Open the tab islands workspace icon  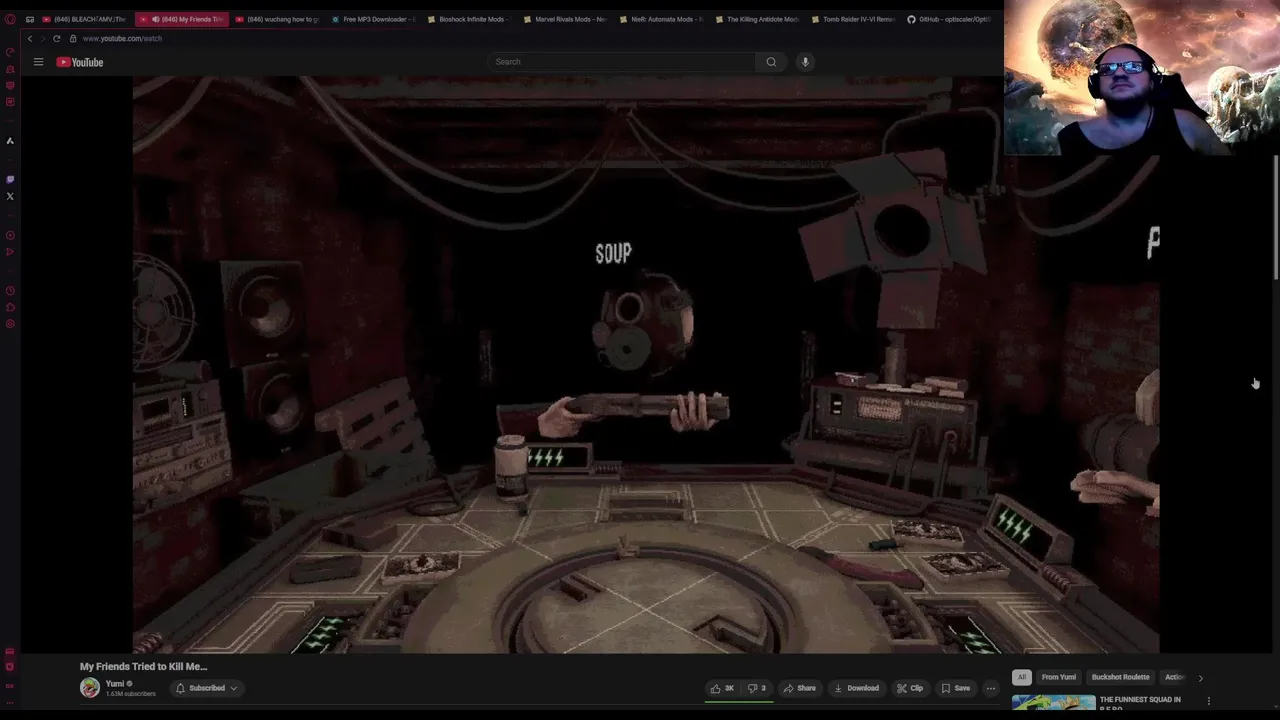[30, 19]
